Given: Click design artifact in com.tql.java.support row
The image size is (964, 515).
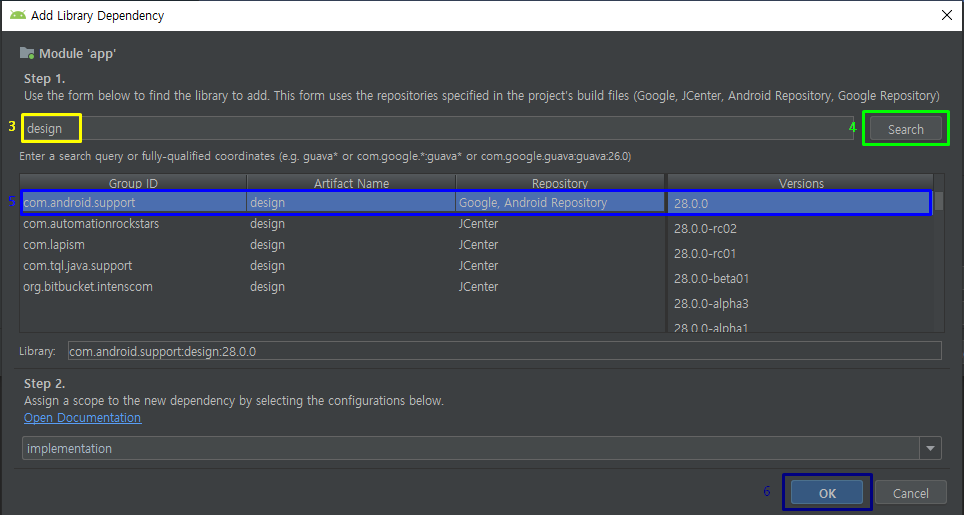Looking at the screenshot, I should (351, 265).
